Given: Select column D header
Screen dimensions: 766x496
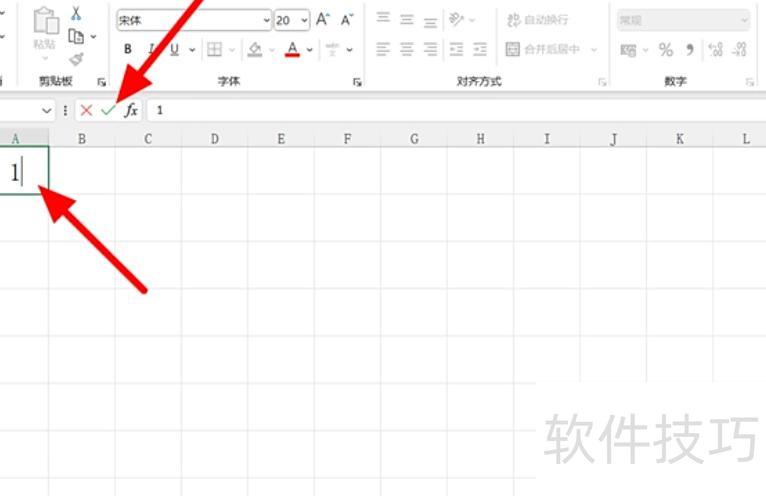Looking at the screenshot, I should [x=214, y=139].
